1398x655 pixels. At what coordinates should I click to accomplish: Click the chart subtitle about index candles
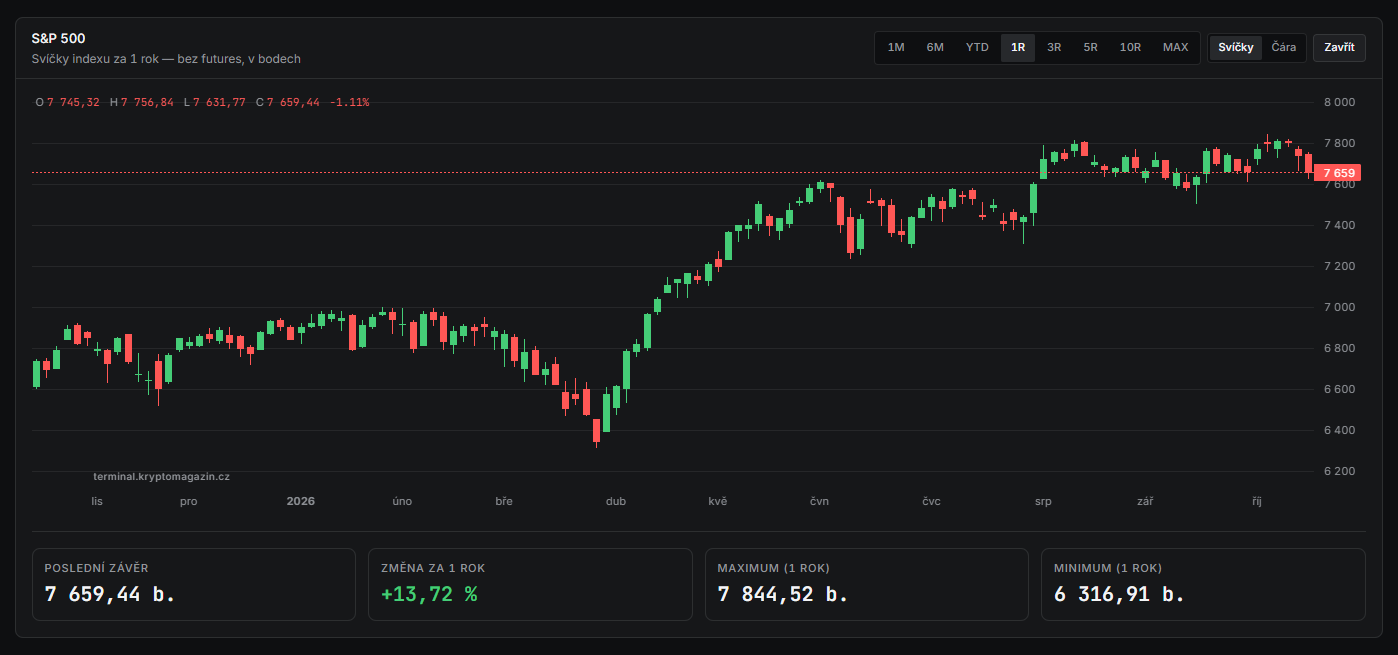[x=166, y=59]
